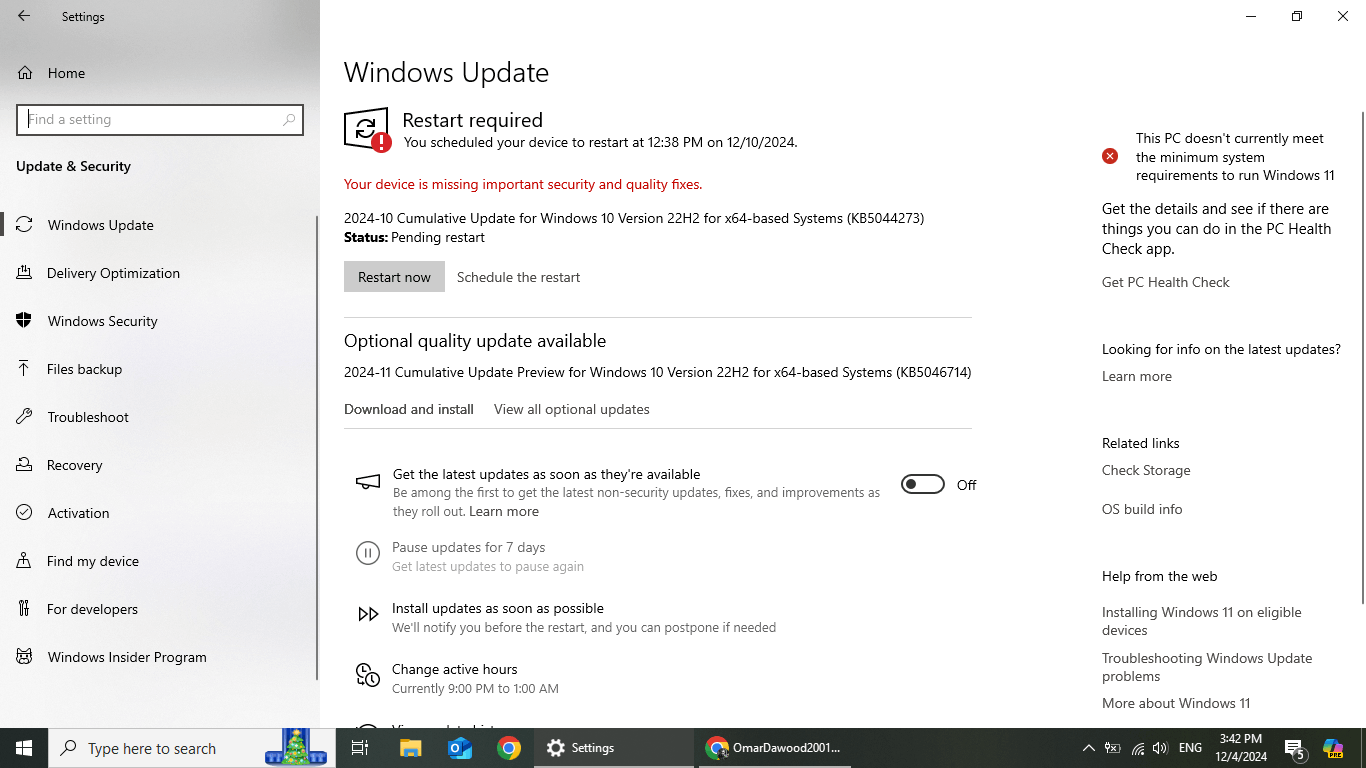
Task: Open Troubleshoot section
Action: coord(160,417)
